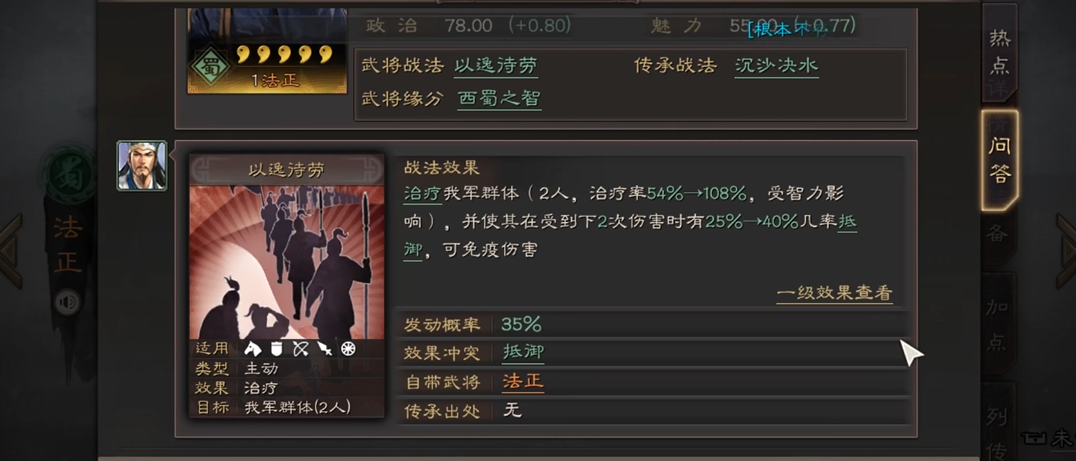
Task: Click Fa Zheng's small portrait avatar
Action: [142, 166]
